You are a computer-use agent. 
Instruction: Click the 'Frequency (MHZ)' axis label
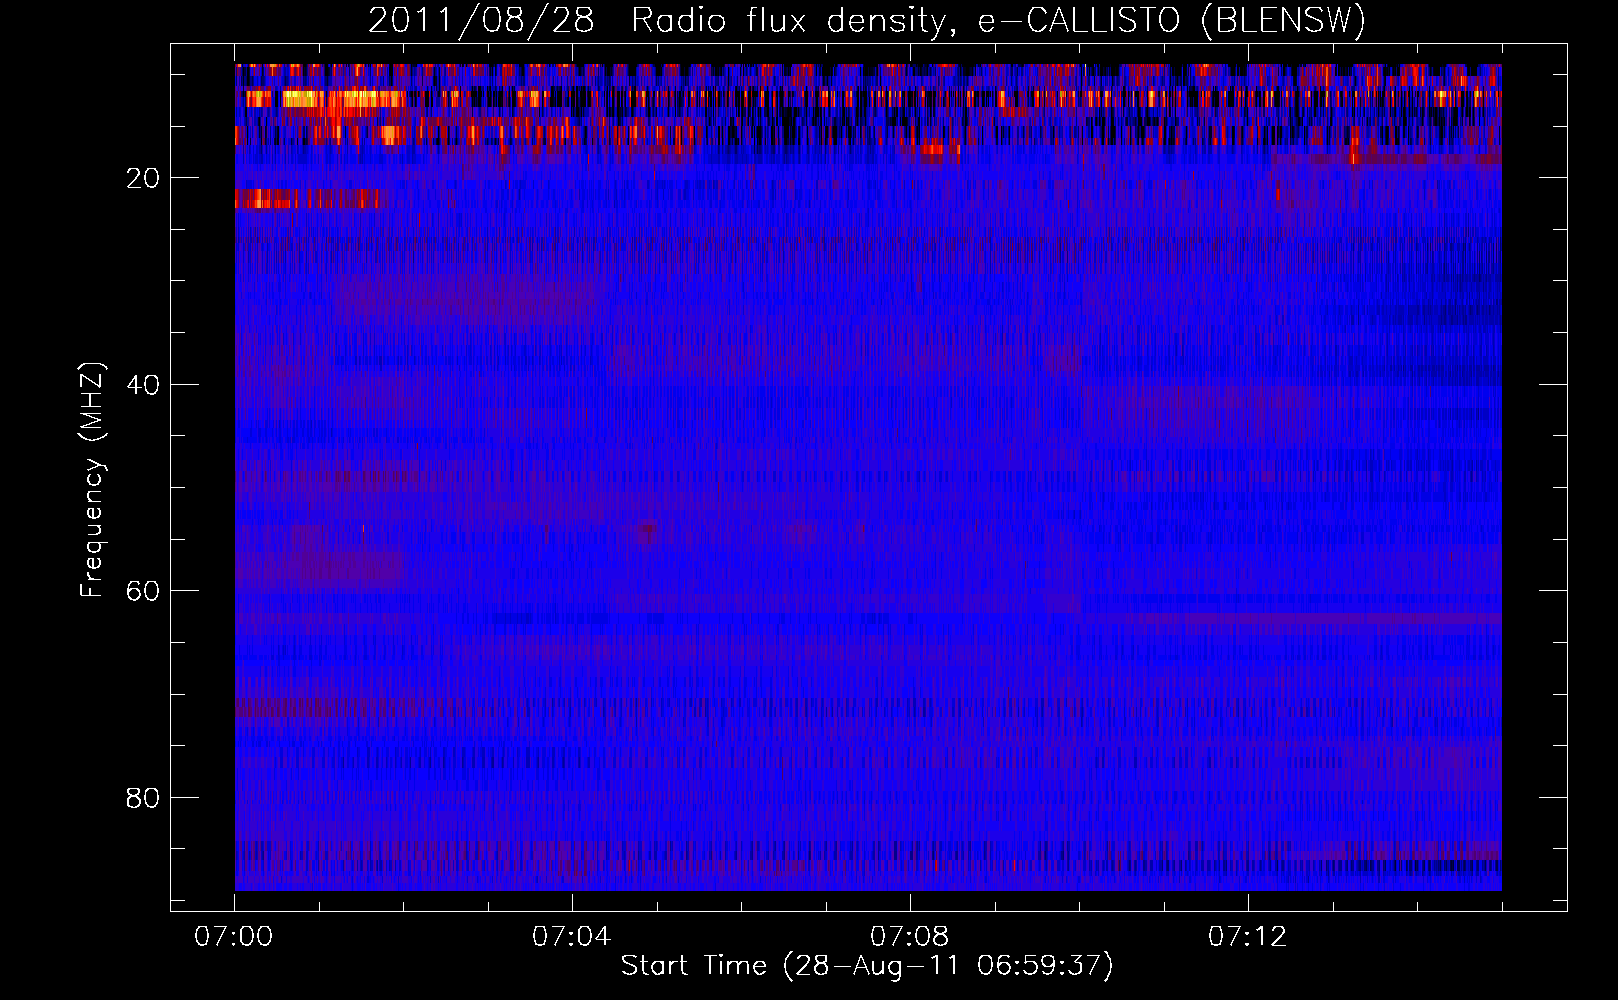coord(92,480)
